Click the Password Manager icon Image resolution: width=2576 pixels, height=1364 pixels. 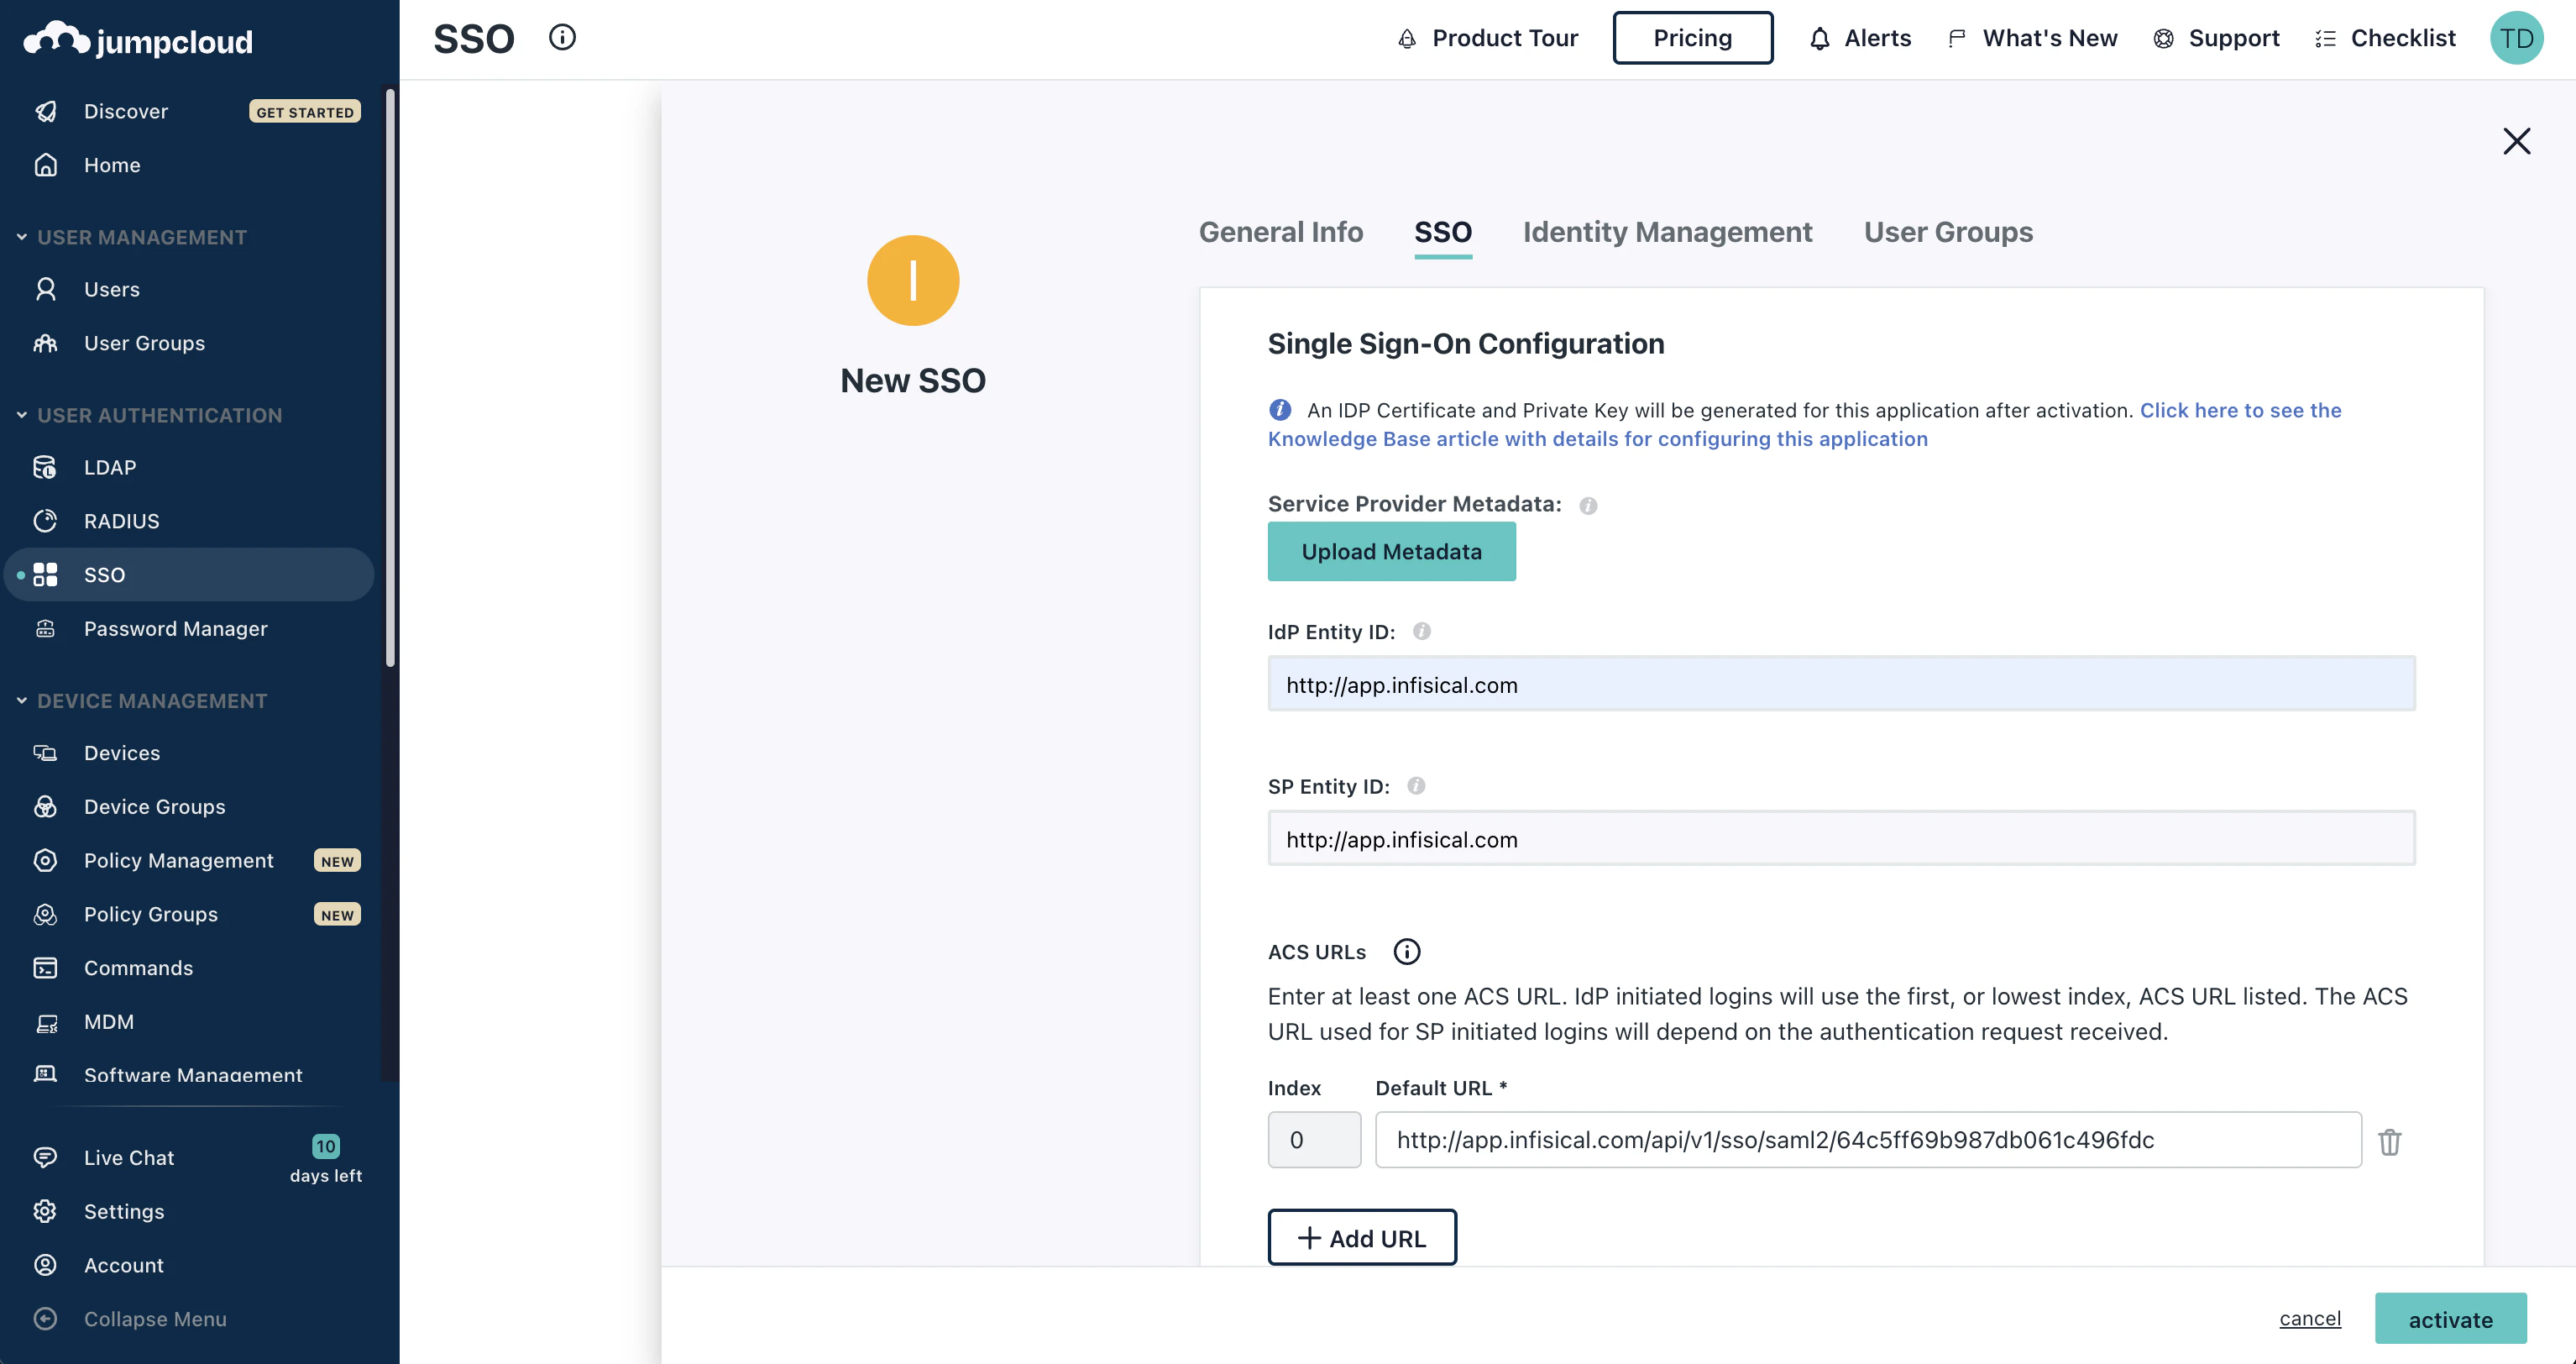[x=46, y=629]
